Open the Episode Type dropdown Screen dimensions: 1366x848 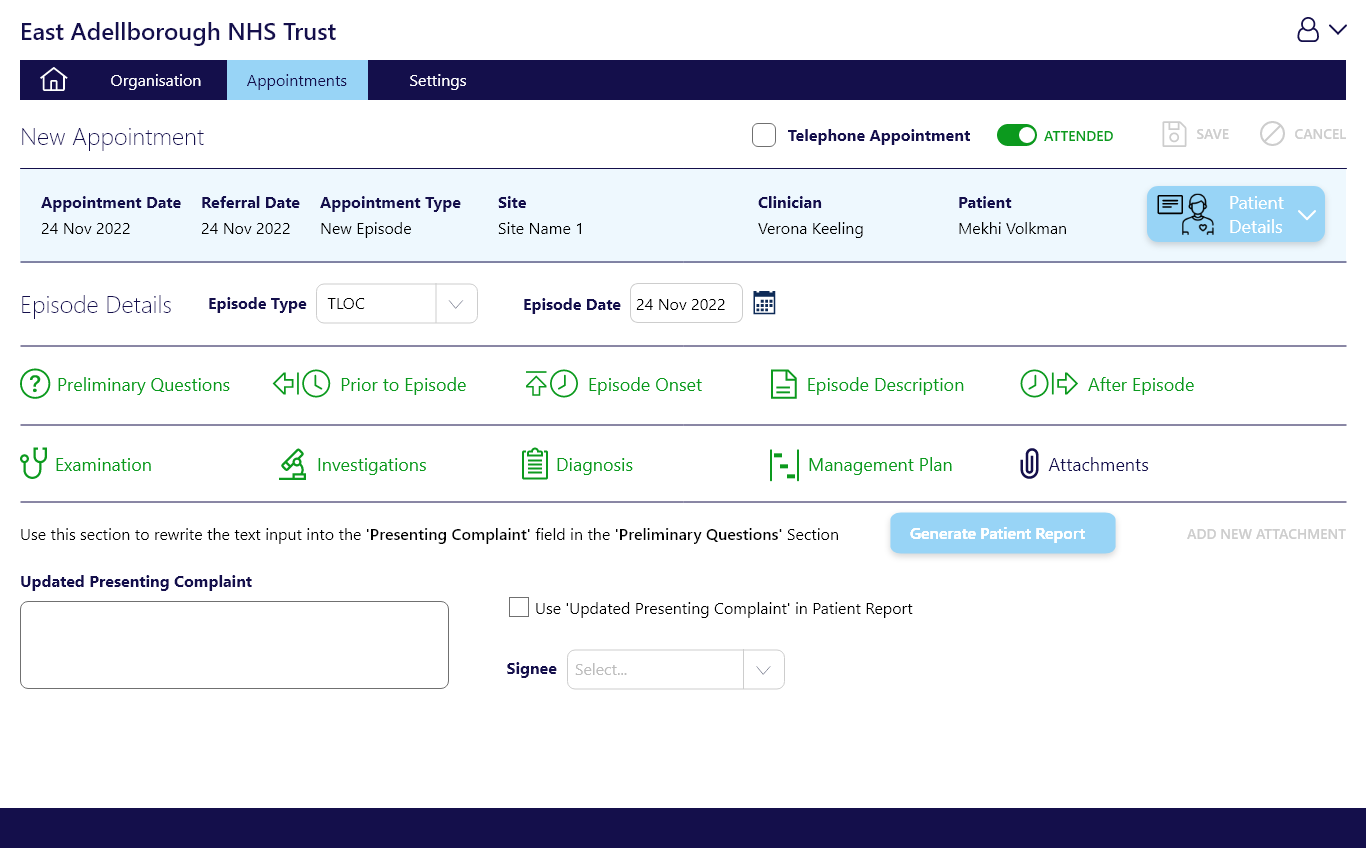[456, 304]
